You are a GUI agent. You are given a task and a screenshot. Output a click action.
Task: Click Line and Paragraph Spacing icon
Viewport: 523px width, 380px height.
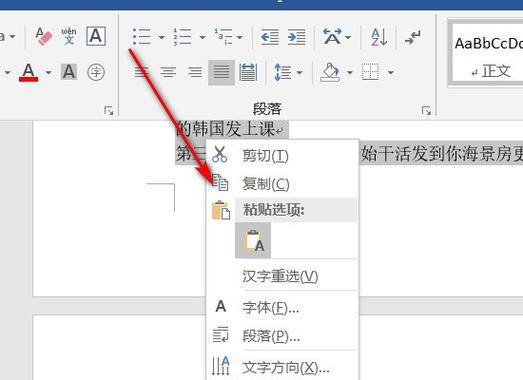(x=283, y=72)
